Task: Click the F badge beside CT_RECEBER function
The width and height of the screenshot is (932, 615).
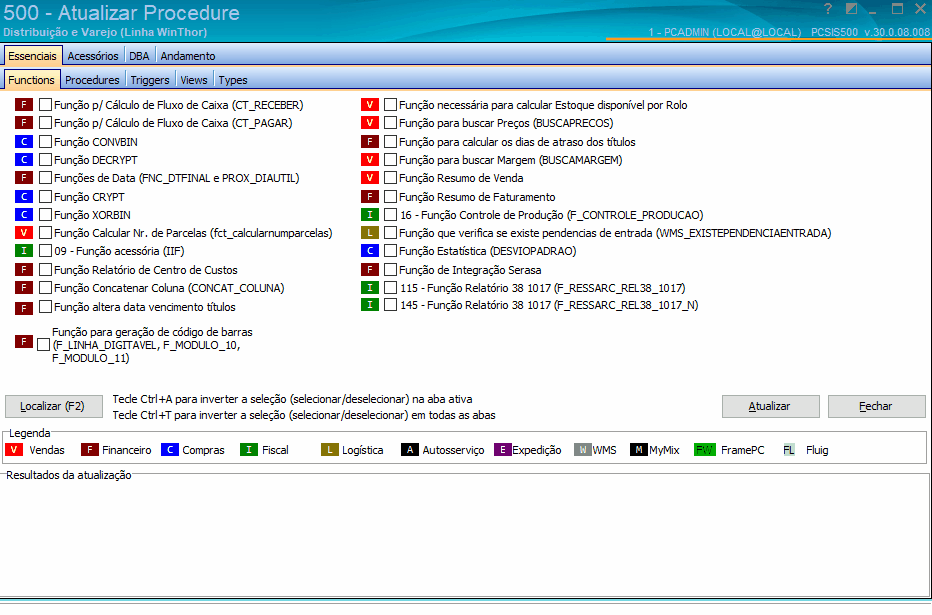Action: point(24,105)
